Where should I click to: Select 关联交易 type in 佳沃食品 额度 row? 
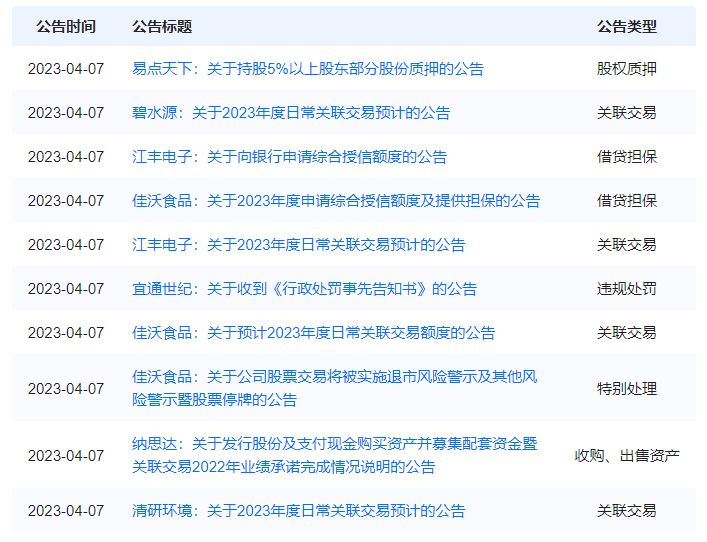tap(627, 332)
